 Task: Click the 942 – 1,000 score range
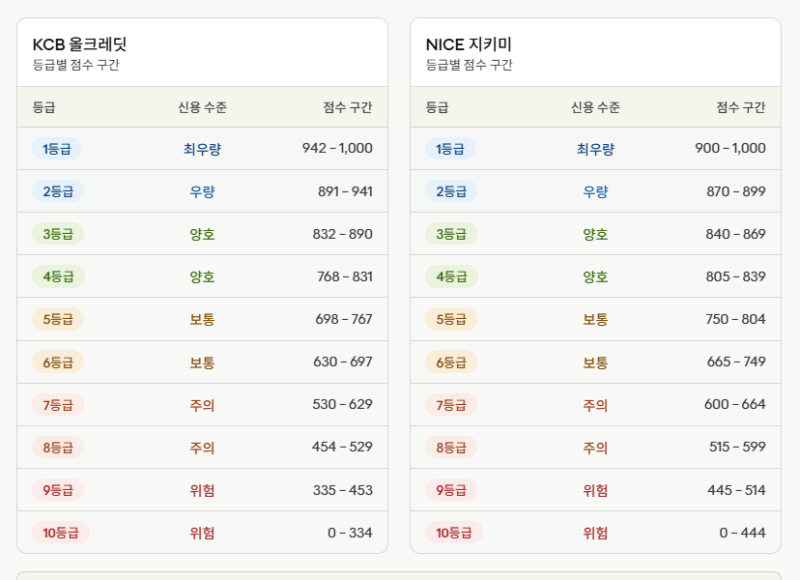click(337, 148)
